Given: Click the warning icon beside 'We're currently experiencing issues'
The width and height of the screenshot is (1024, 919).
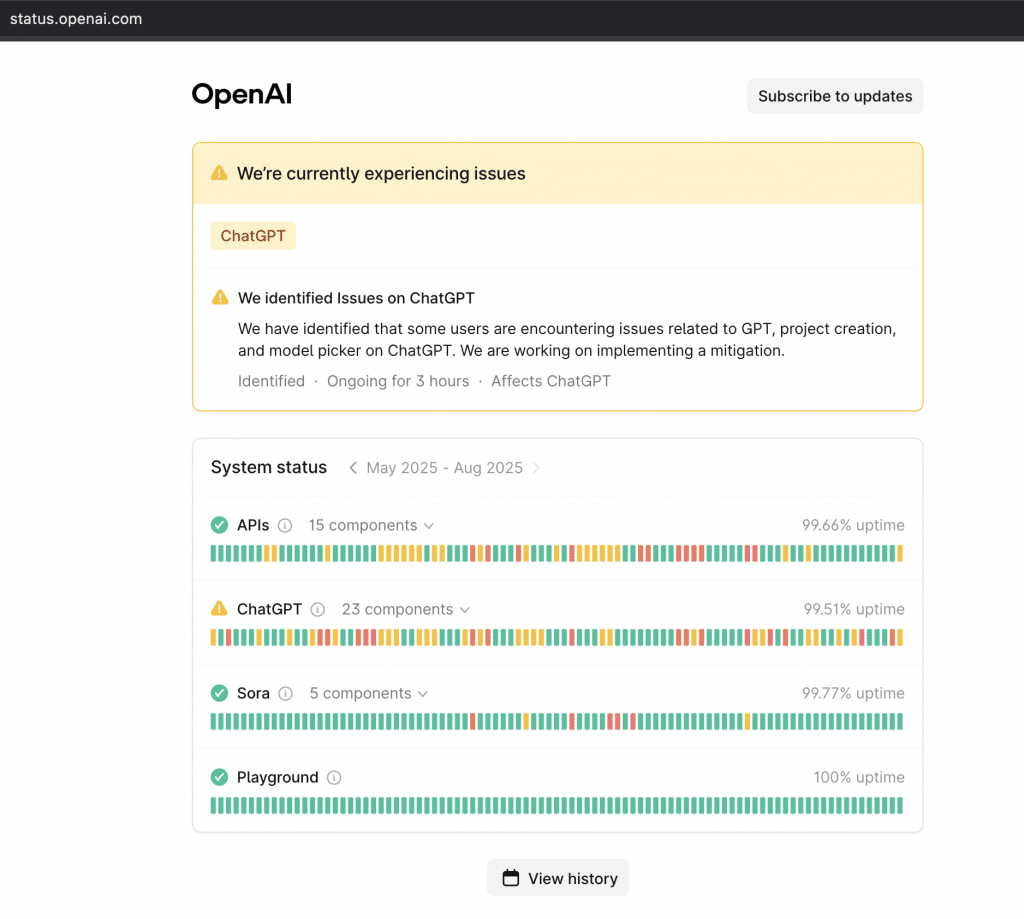Looking at the screenshot, I should tap(219, 173).
